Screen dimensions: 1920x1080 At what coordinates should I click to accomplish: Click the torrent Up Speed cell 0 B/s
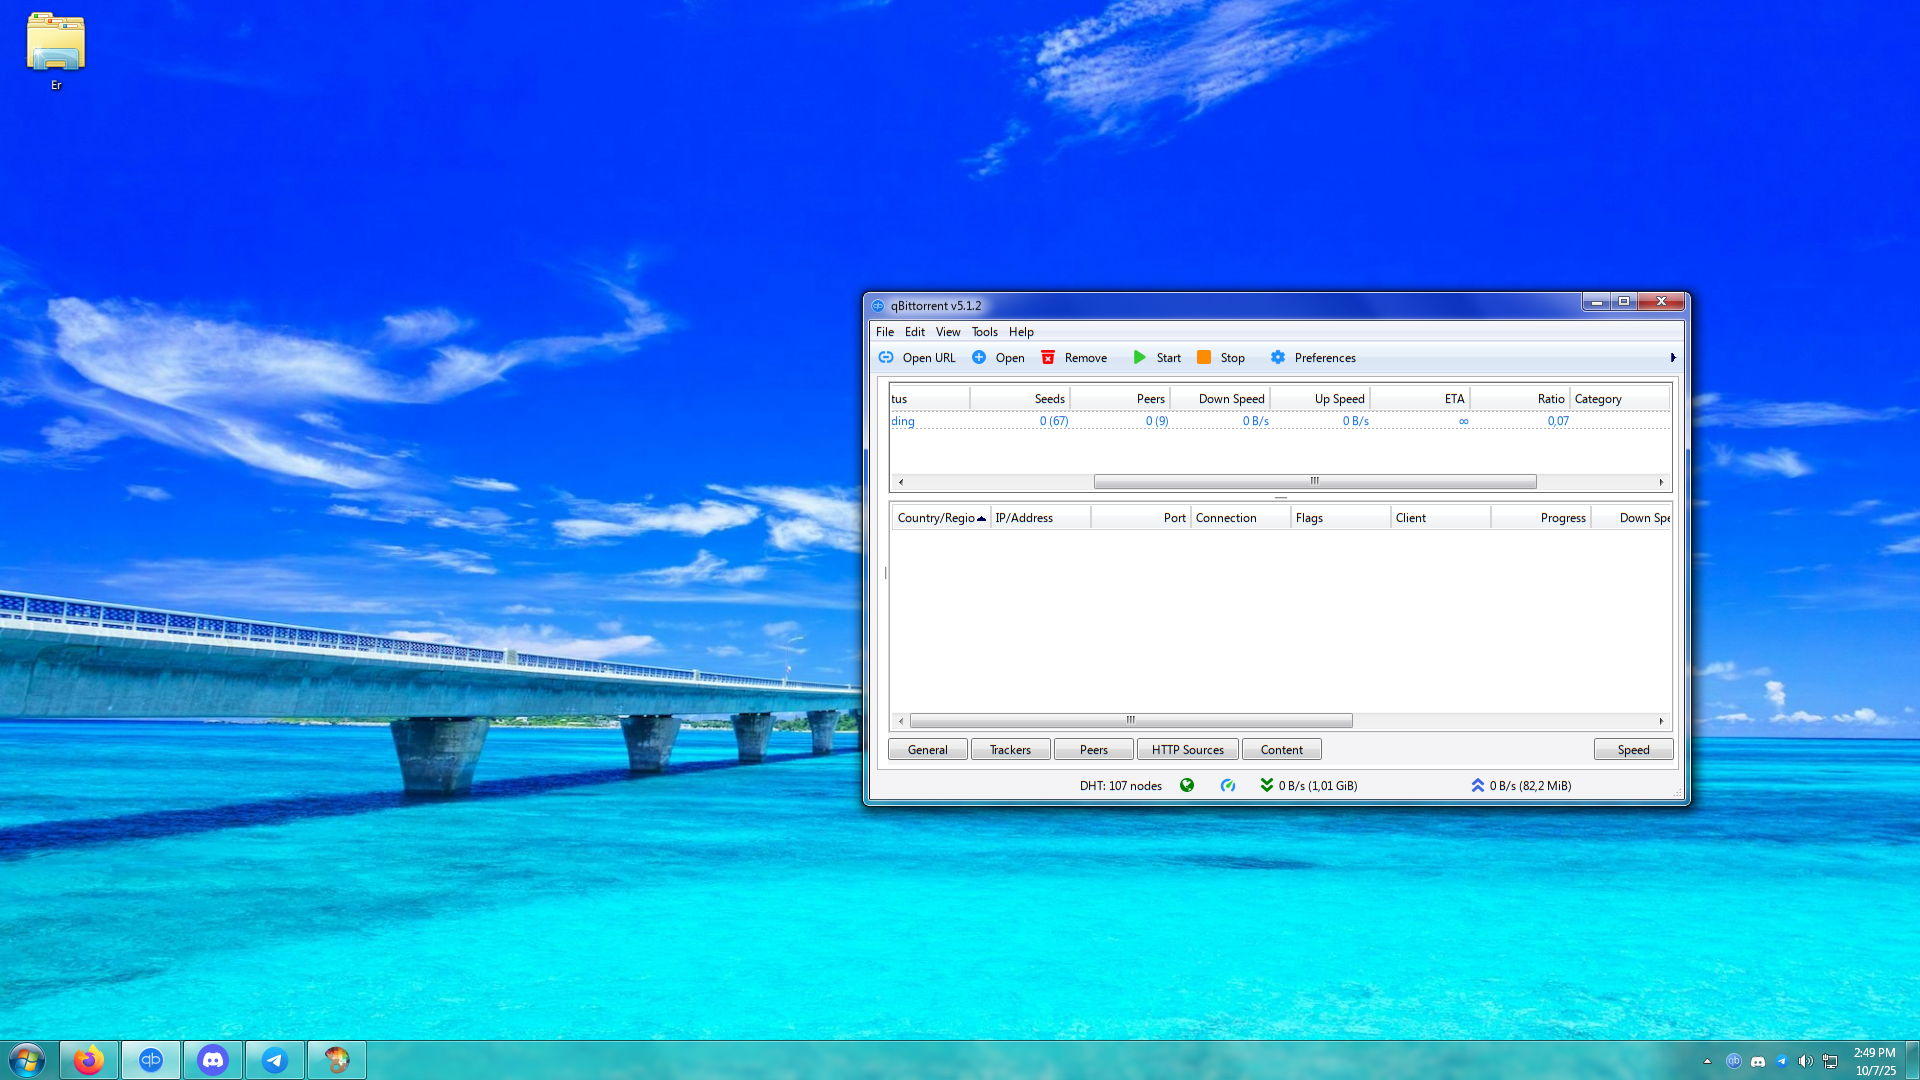[x=1356, y=421]
